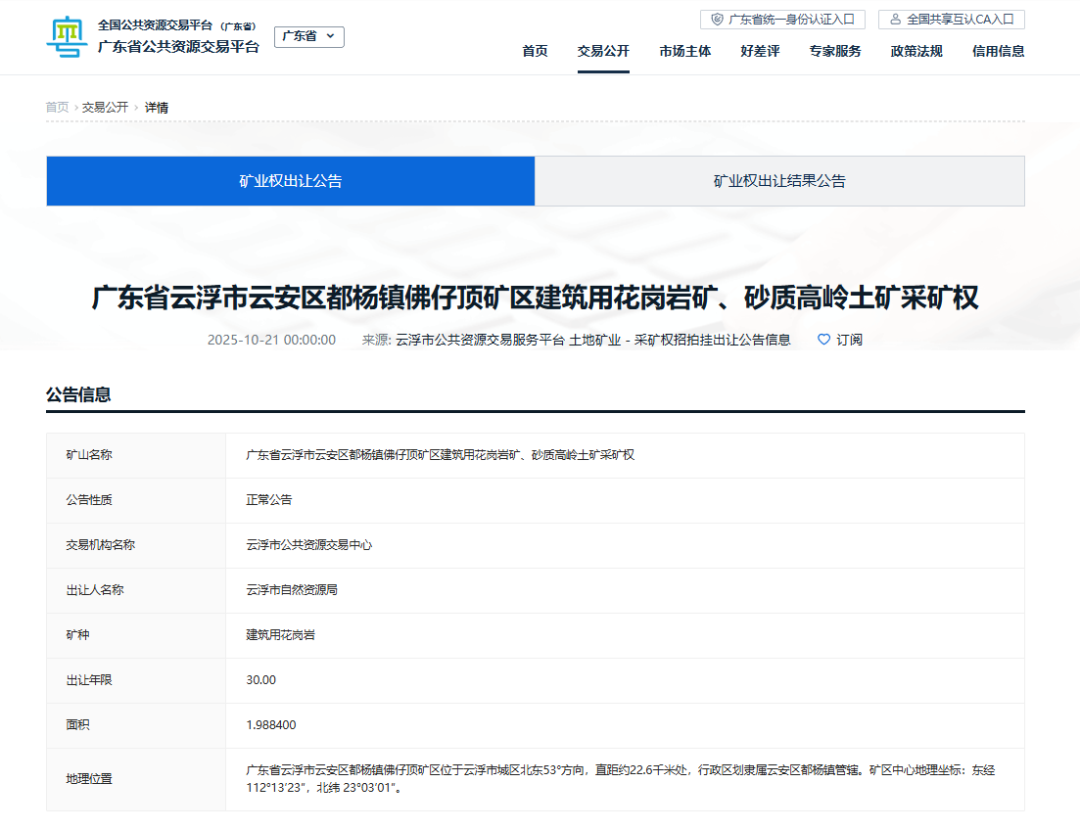
Task: Open the 广东省 region selector dropdown
Action: 308,36
